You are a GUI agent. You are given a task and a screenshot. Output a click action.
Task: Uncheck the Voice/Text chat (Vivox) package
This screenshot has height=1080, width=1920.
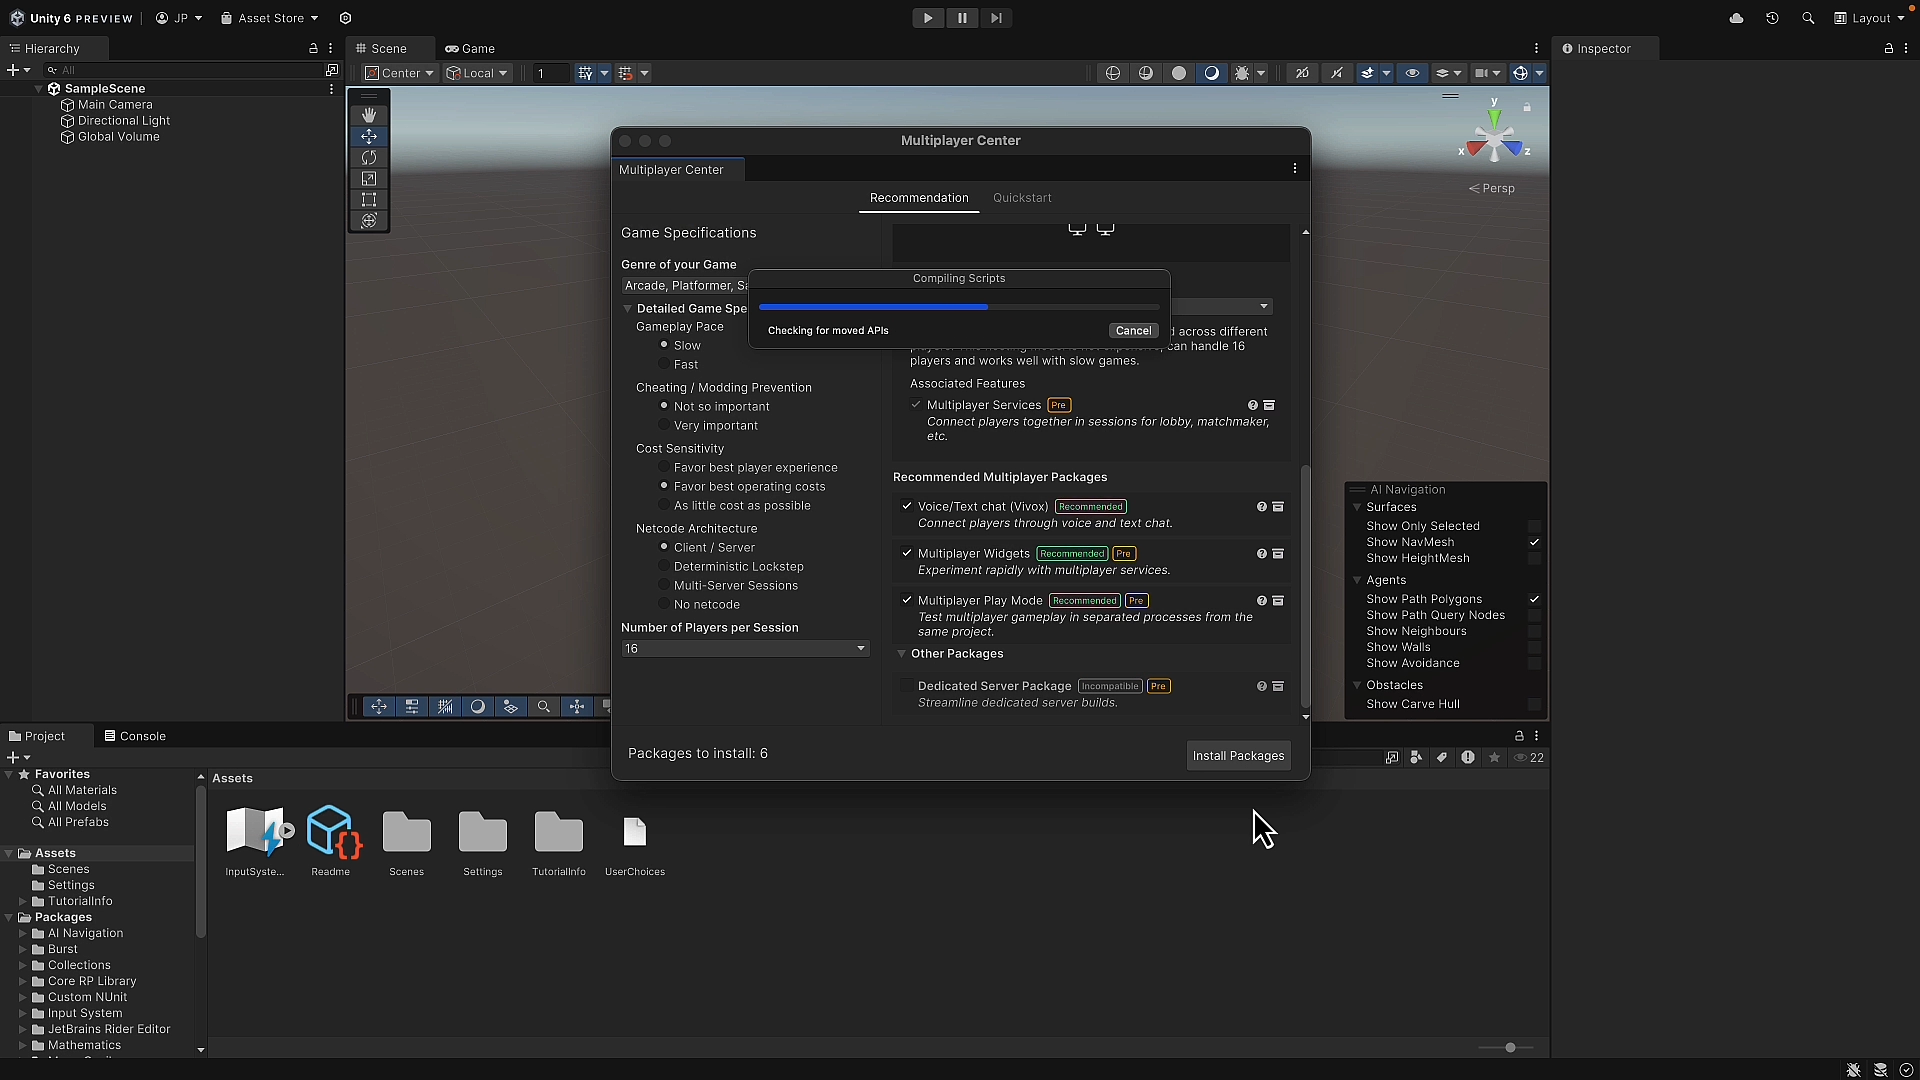pos(907,507)
